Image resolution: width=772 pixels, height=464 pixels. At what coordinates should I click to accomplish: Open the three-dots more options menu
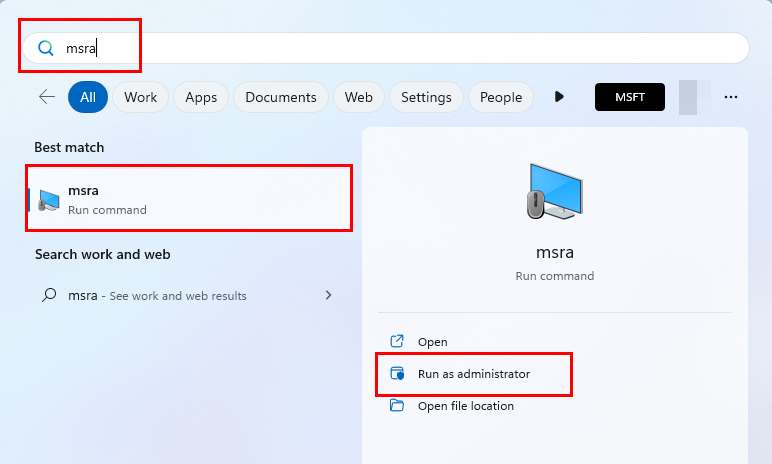coord(731,97)
